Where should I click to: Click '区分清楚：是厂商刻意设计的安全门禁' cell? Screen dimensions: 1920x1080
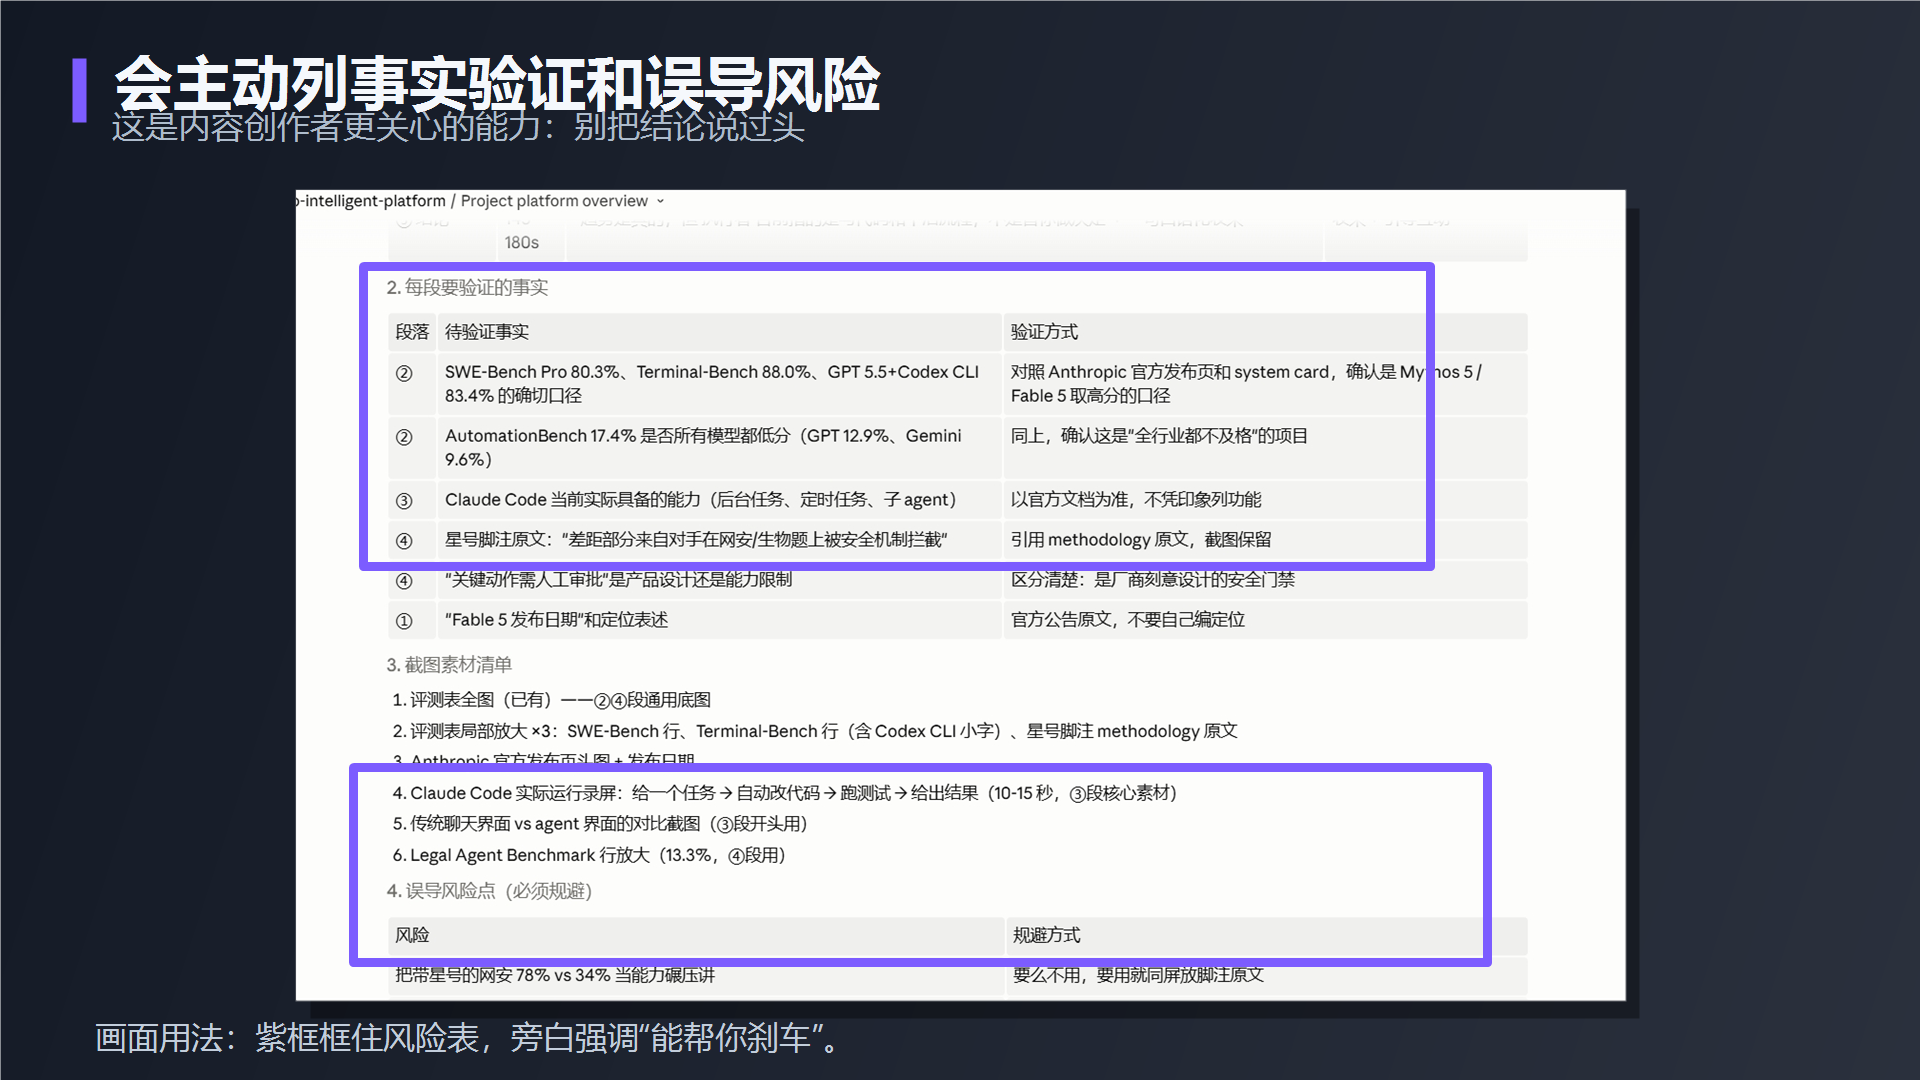(1265, 580)
